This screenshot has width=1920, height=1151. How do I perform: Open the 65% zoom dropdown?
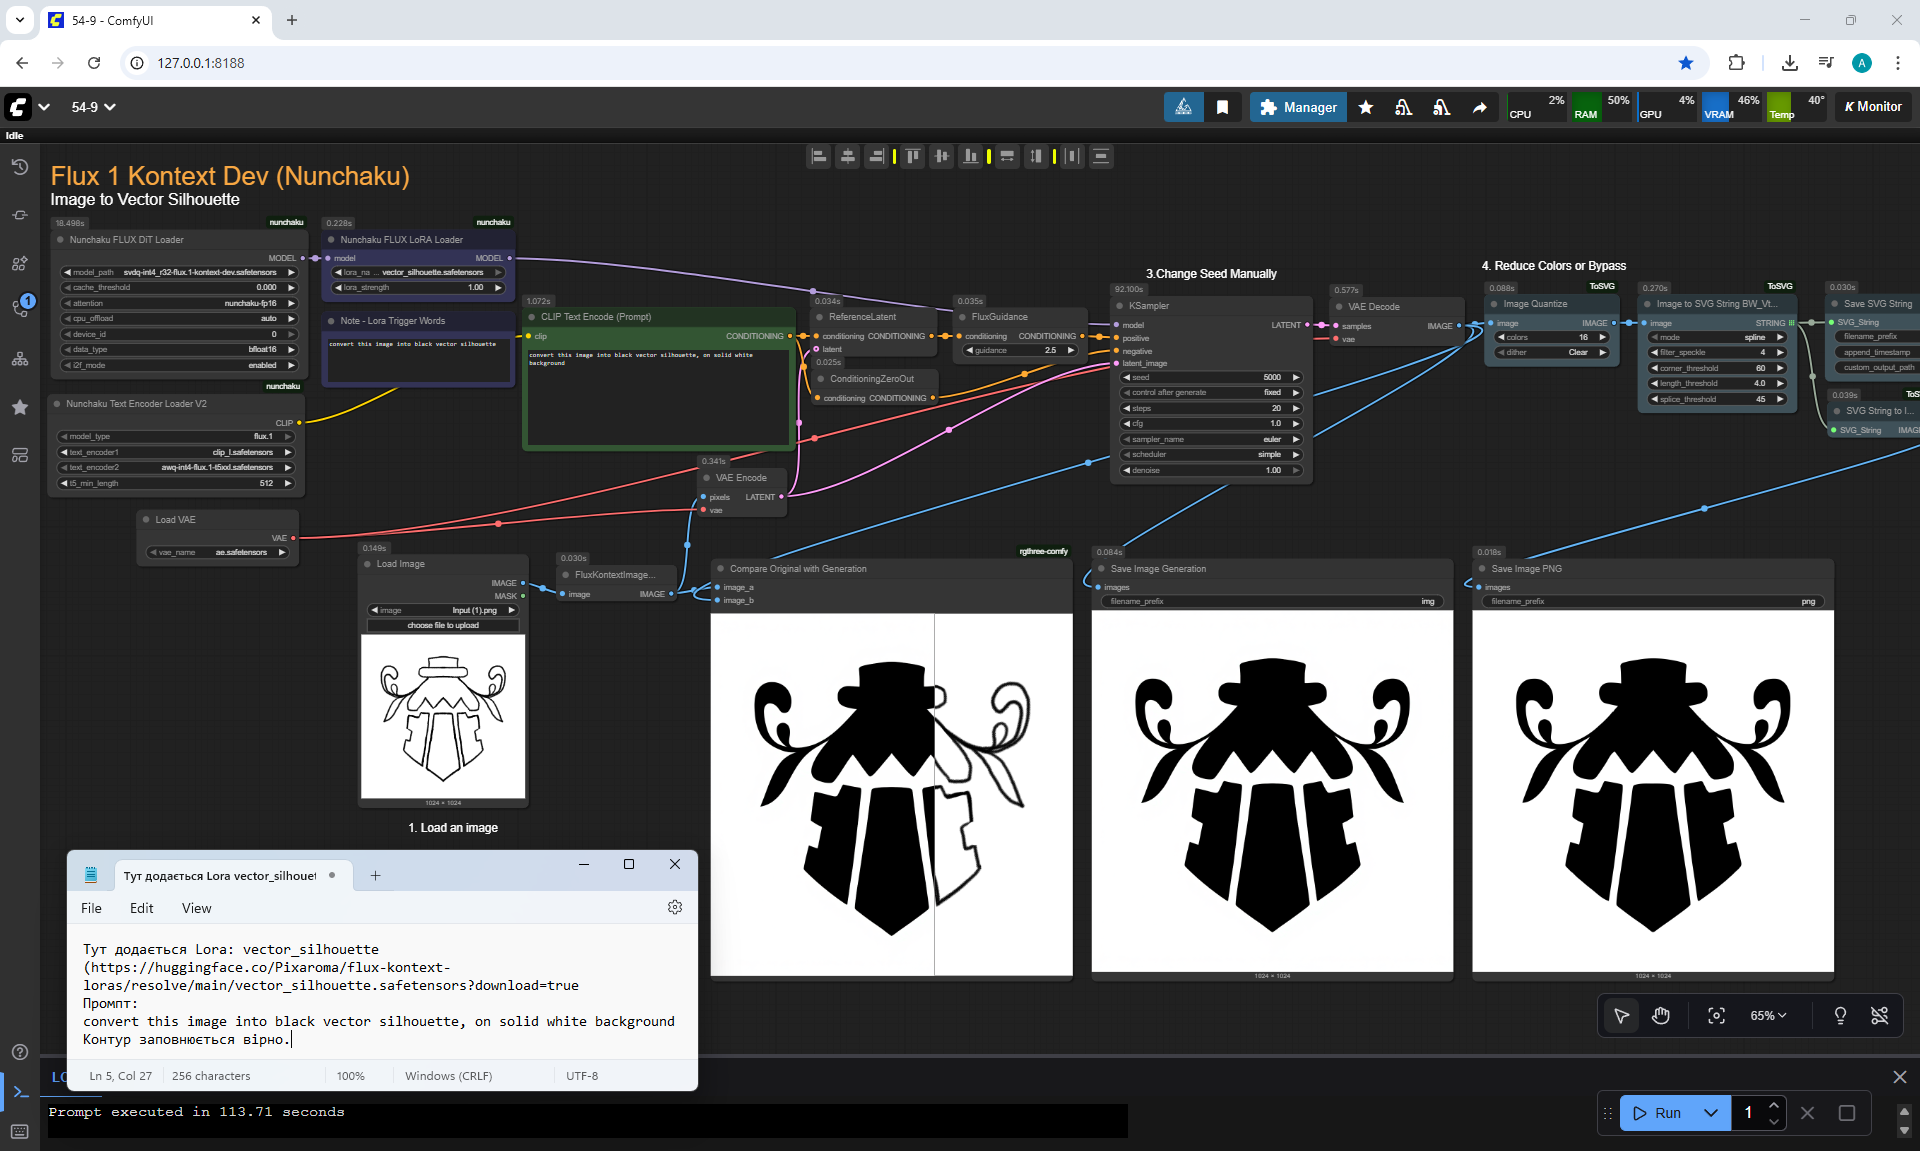[x=1768, y=1015]
